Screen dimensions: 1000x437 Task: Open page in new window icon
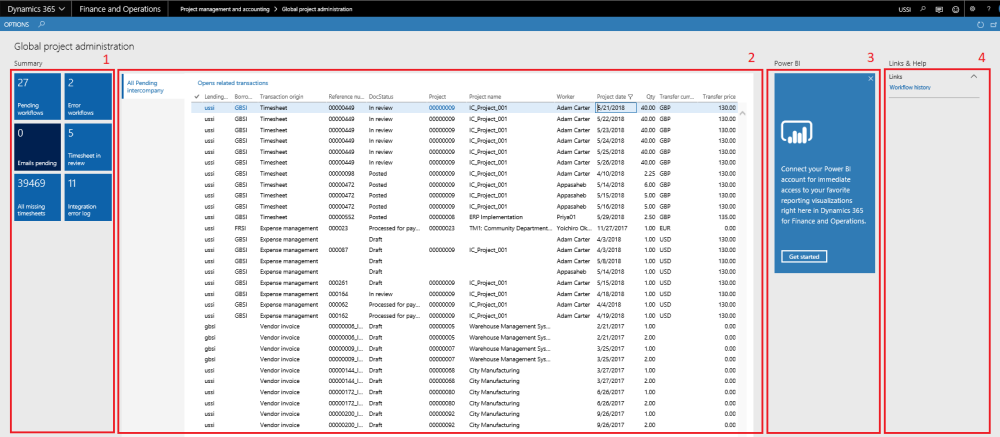pyautogui.click(x=992, y=24)
